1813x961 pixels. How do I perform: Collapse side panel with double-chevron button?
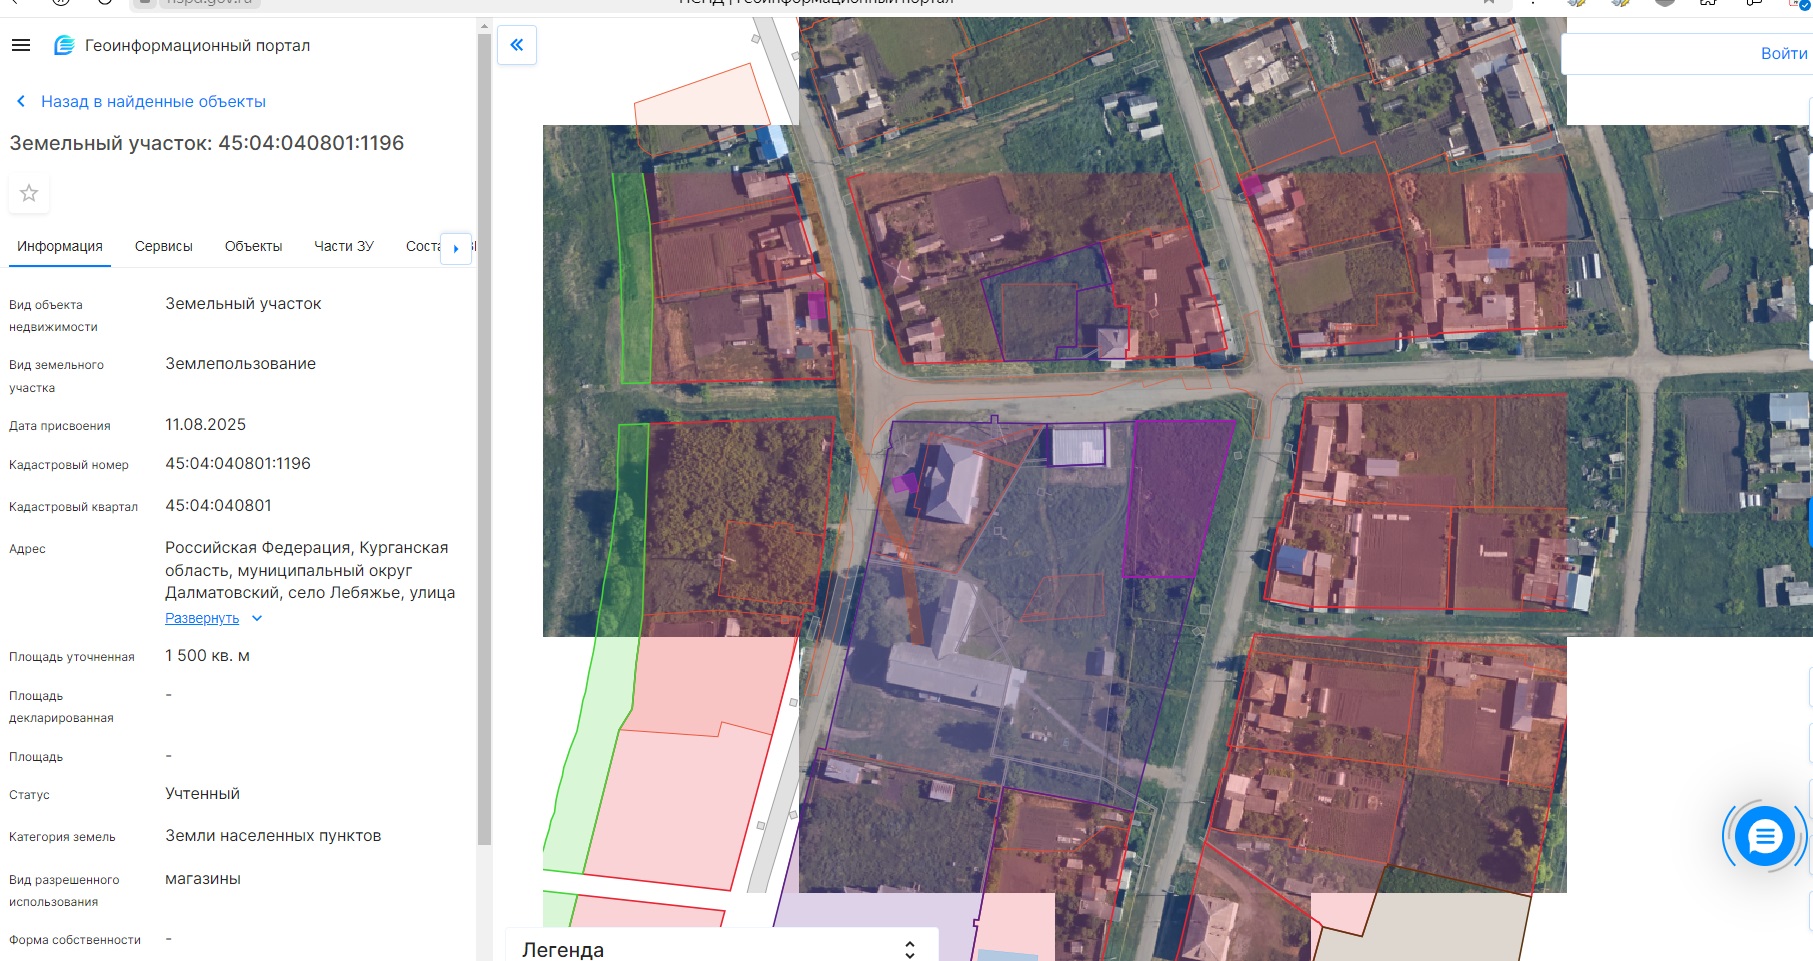517,45
